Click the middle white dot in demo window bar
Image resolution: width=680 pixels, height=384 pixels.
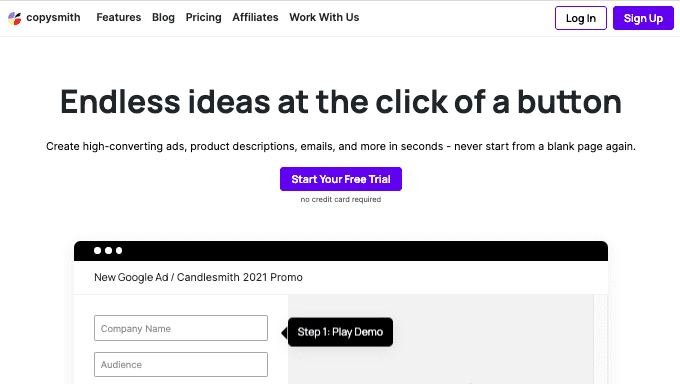point(108,250)
